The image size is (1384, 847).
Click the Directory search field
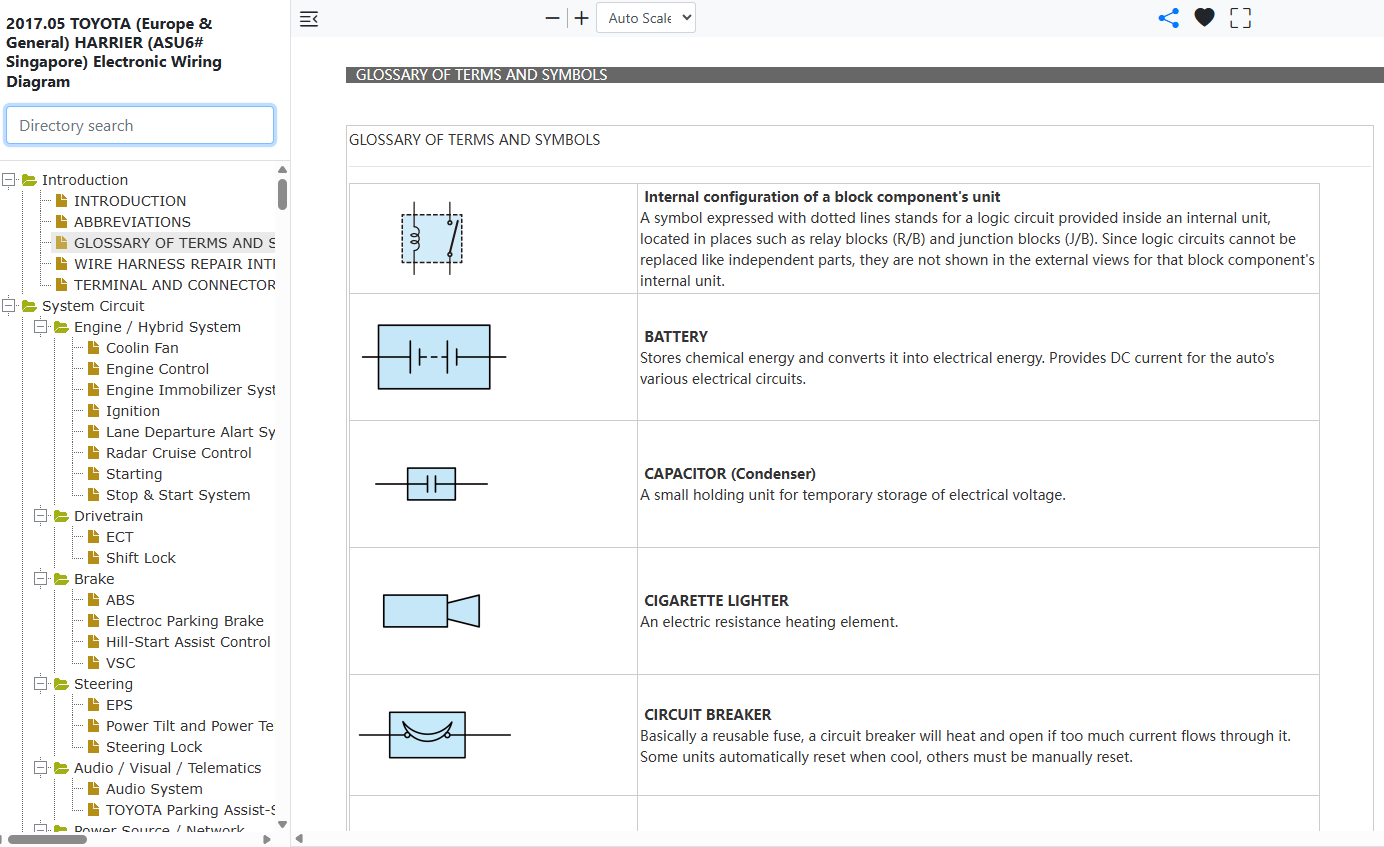(140, 125)
